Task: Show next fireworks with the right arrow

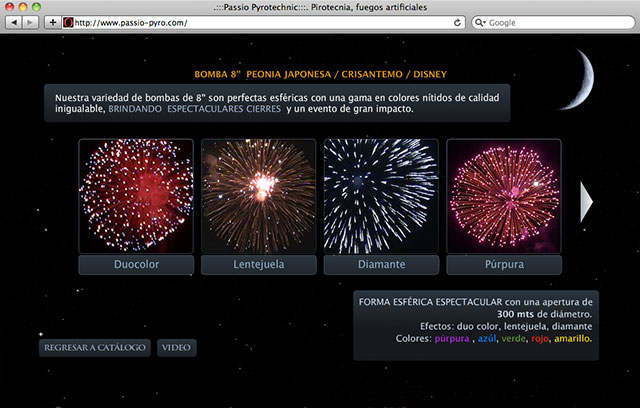Action: pyautogui.click(x=586, y=202)
